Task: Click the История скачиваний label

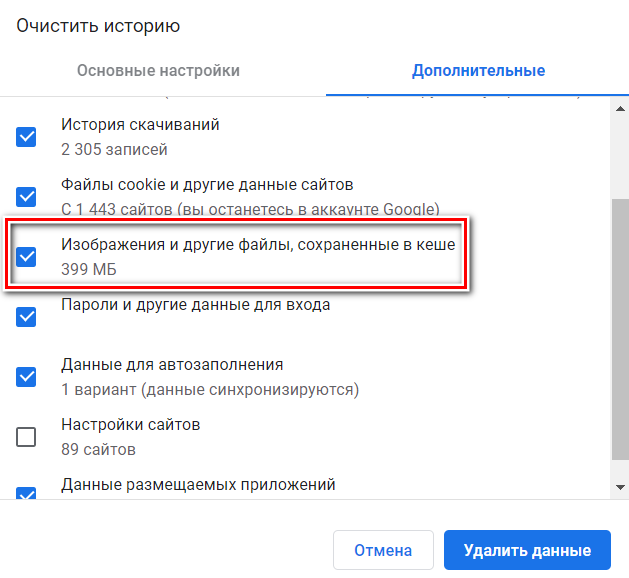Action: coord(140,124)
